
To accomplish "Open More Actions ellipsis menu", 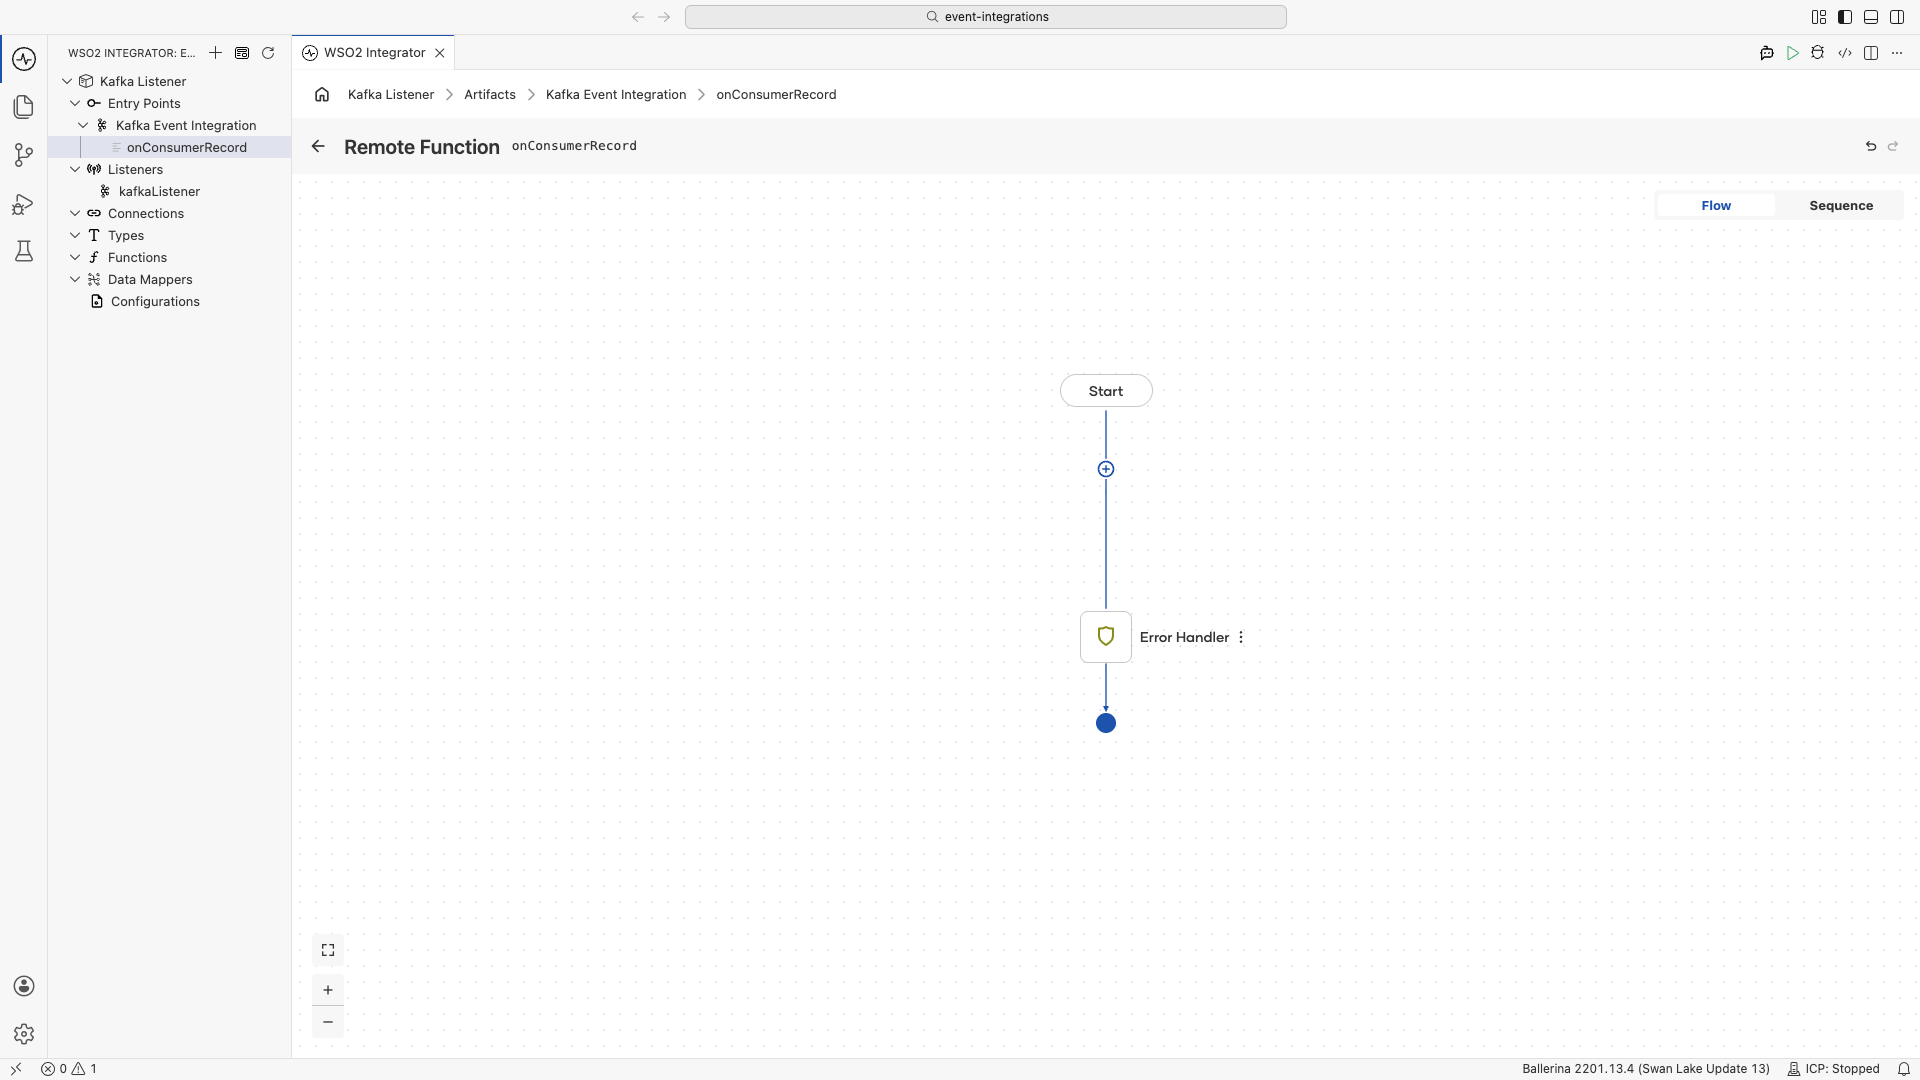I will click(x=1897, y=53).
